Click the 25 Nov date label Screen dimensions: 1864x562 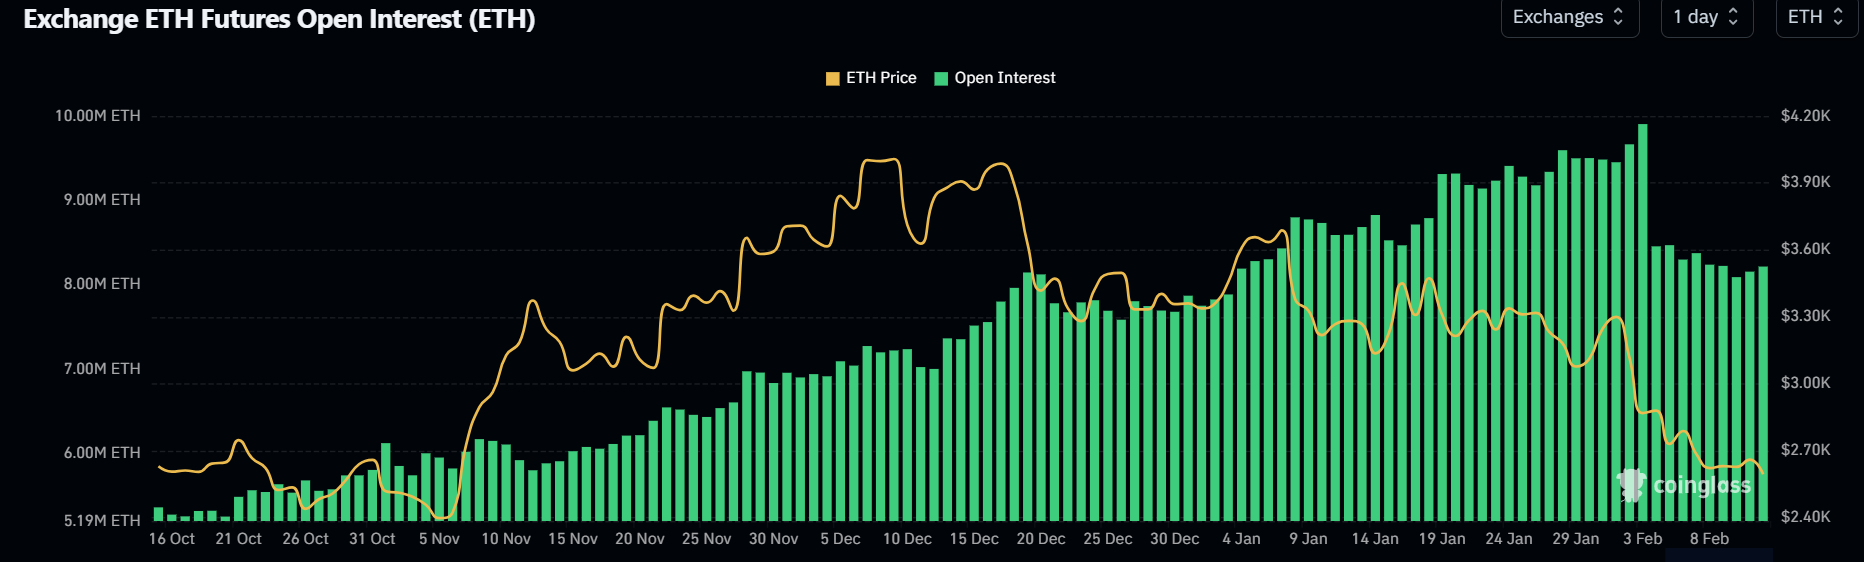pyautogui.click(x=707, y=539)
